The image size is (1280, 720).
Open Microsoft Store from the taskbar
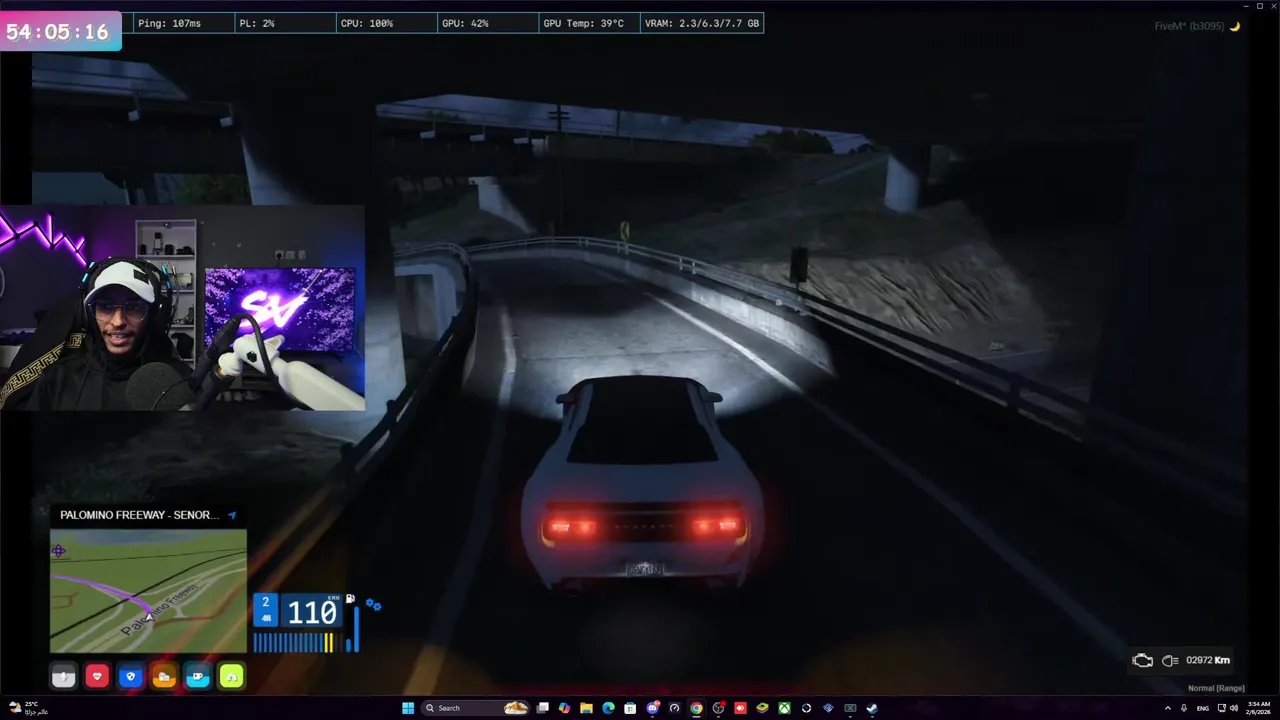pos(630,708)
